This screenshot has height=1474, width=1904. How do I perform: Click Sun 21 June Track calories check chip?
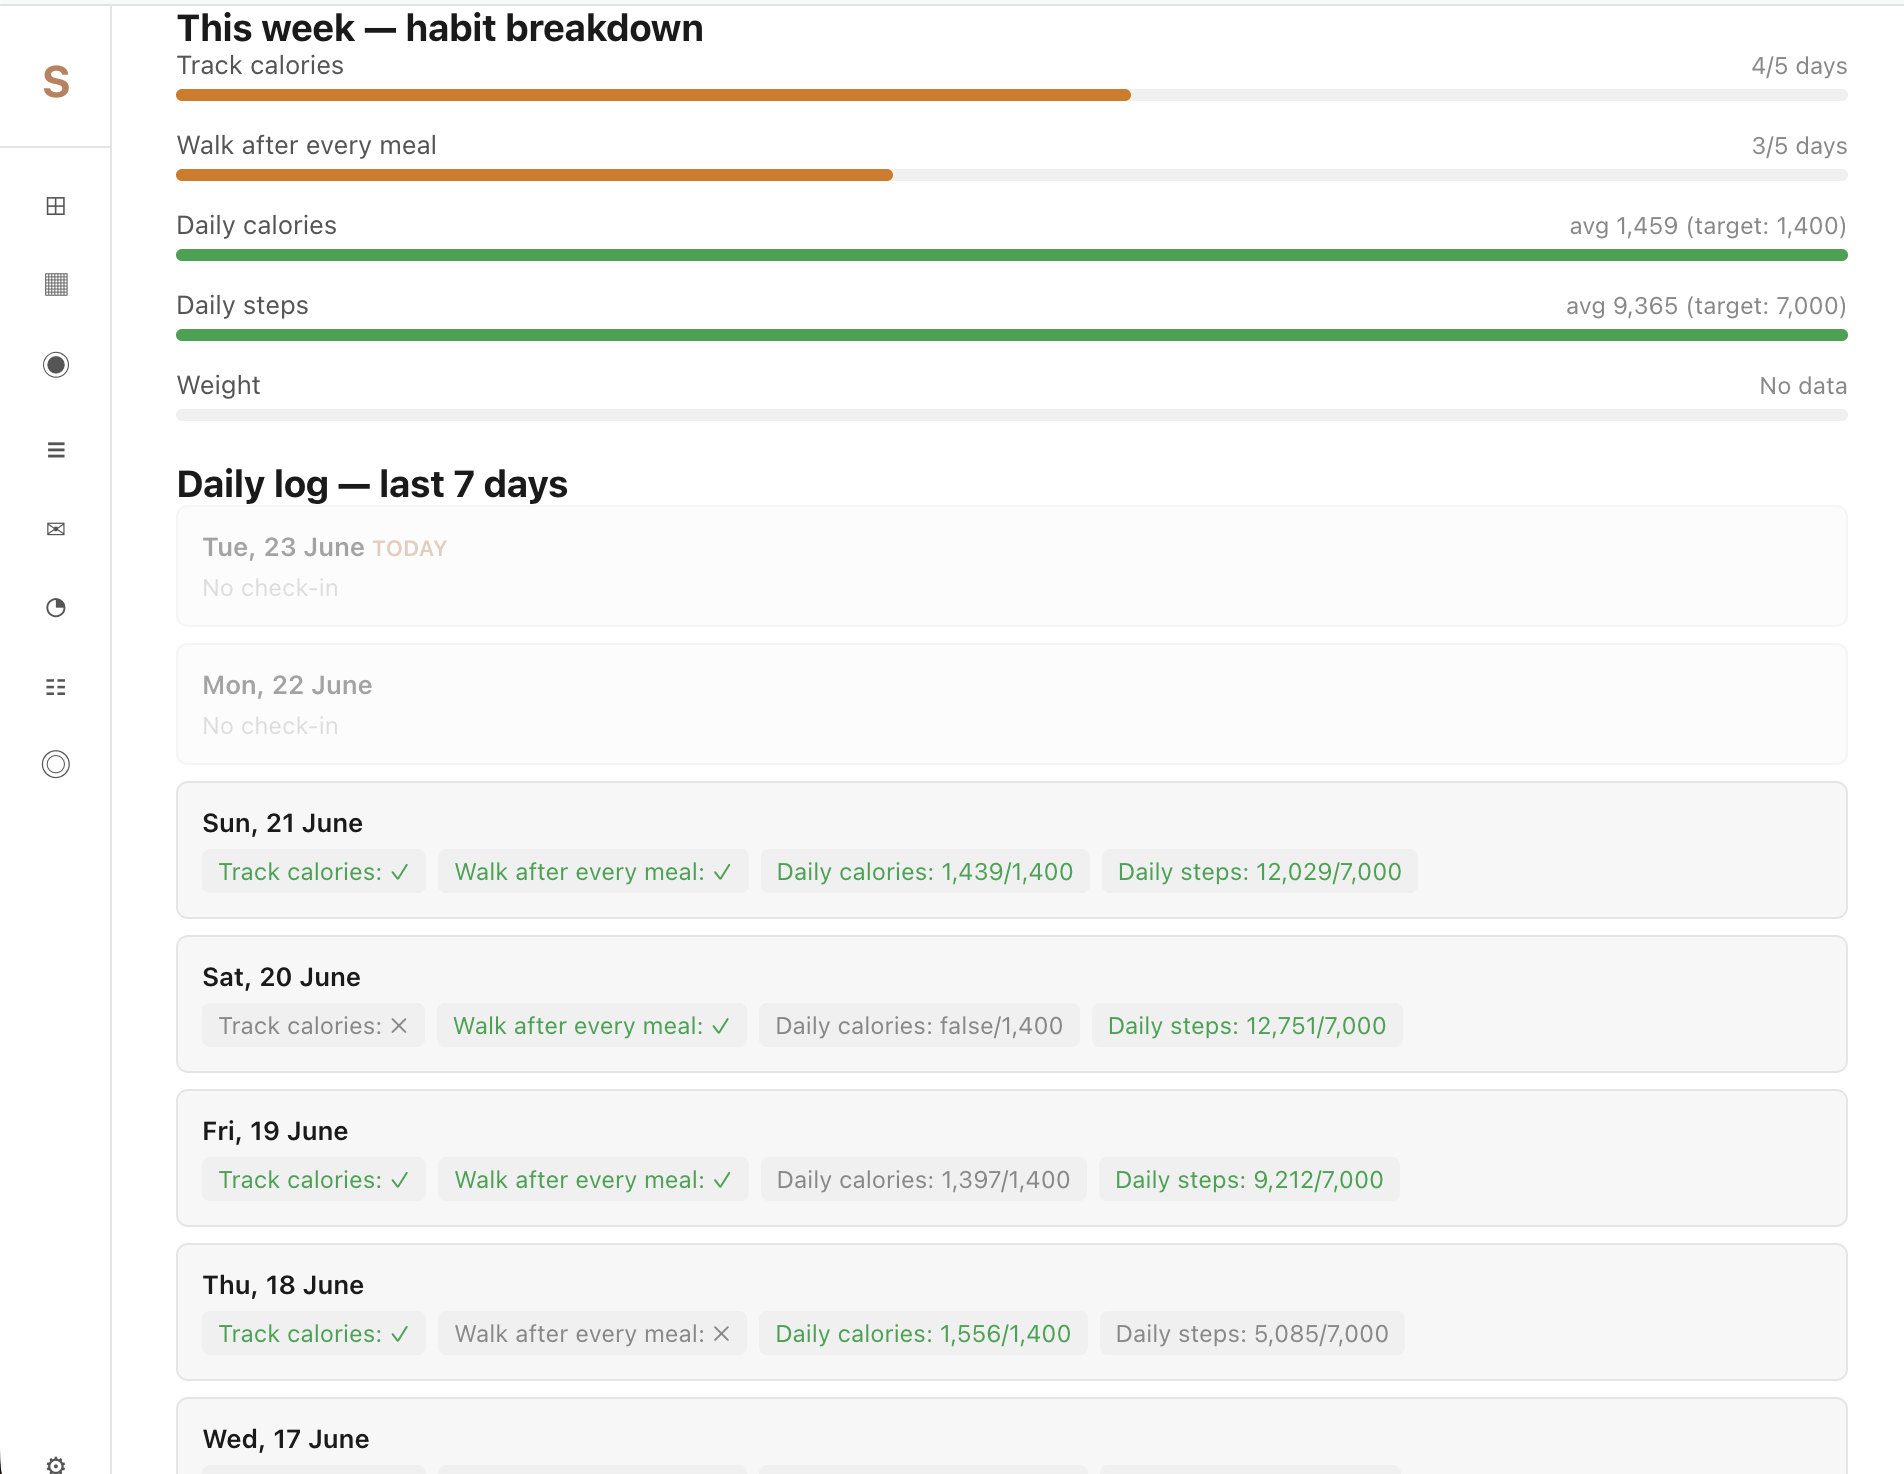(314, 872)
